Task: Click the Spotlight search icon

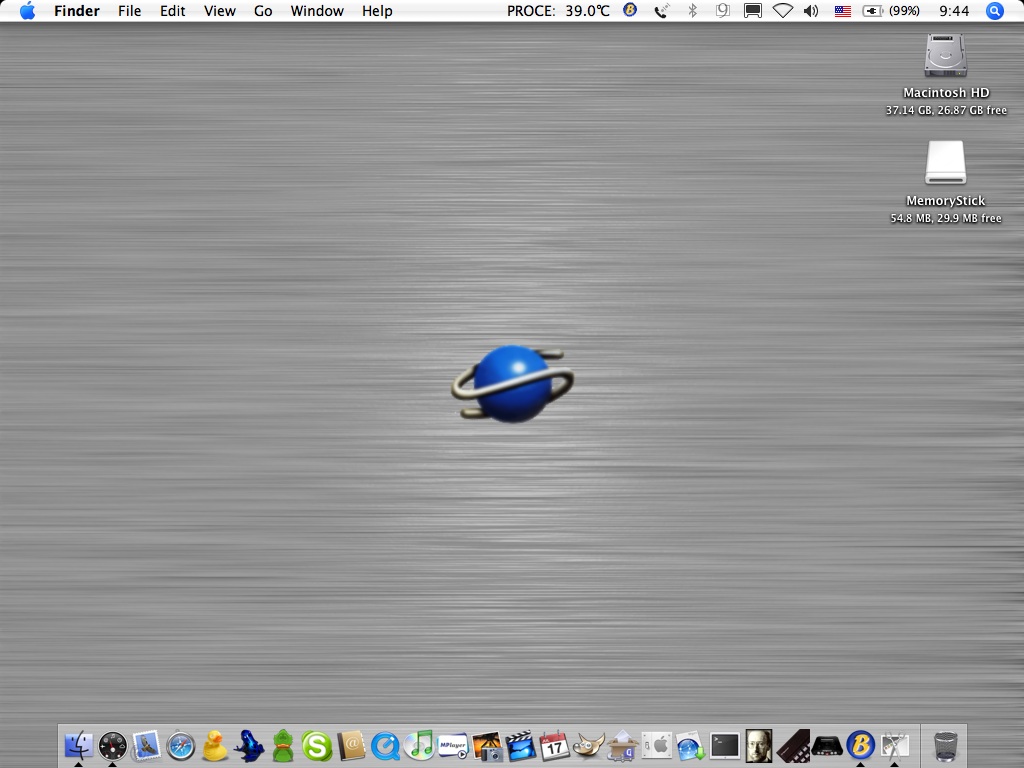Action: coord(994,11)
